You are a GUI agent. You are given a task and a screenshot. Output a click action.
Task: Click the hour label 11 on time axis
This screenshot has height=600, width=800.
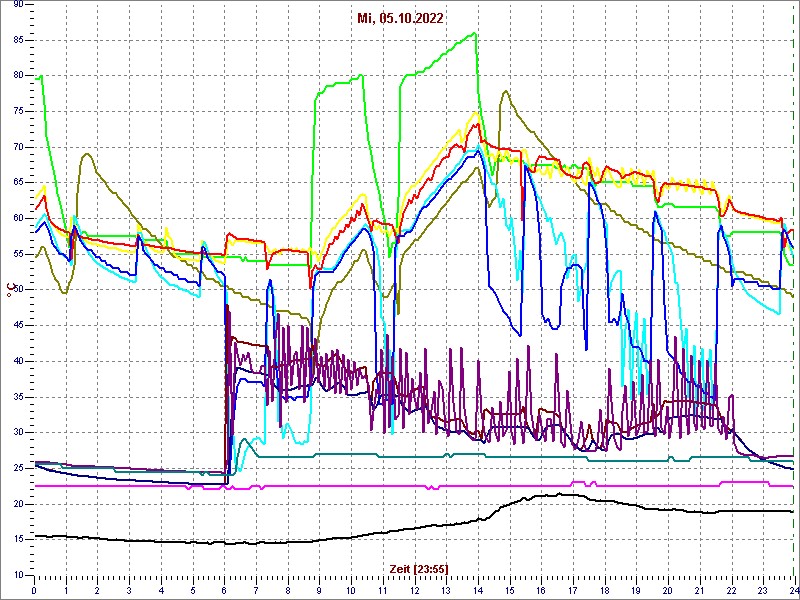coord(383,589)
